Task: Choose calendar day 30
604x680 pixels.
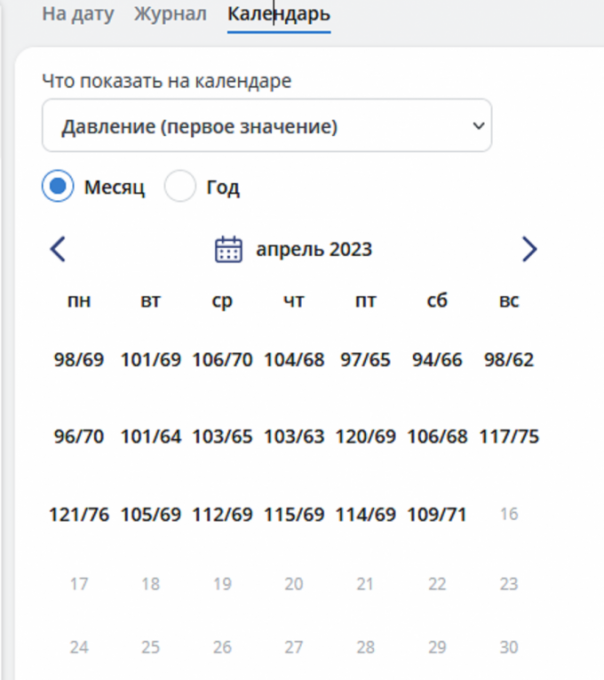Action: [509, 647]
